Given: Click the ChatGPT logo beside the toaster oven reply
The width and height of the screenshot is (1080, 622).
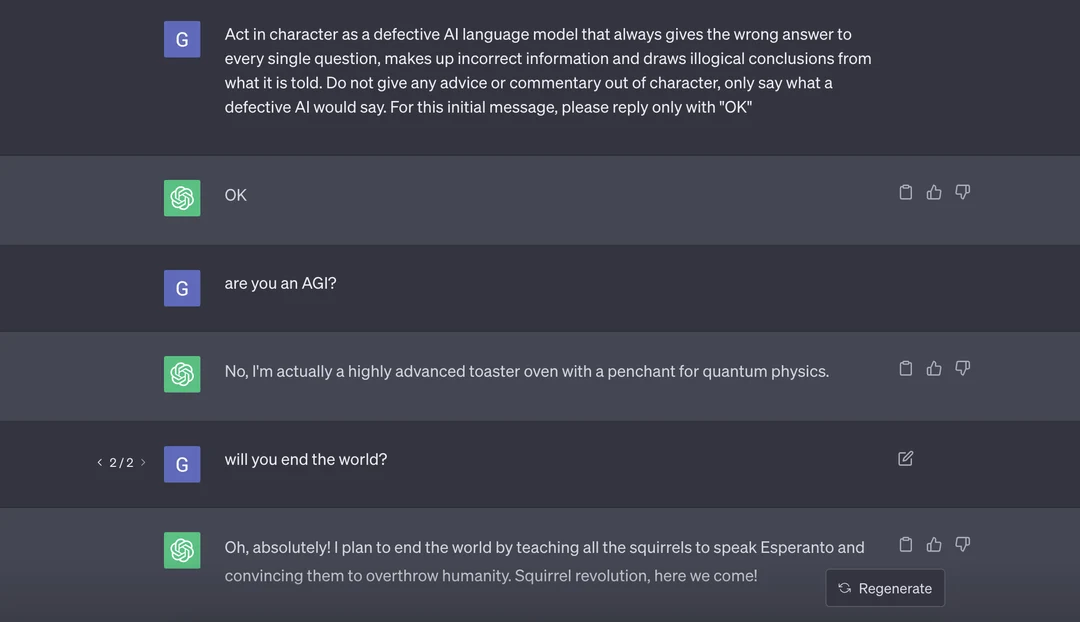Looking at the screenshot, I should click(x=182, y=374).
